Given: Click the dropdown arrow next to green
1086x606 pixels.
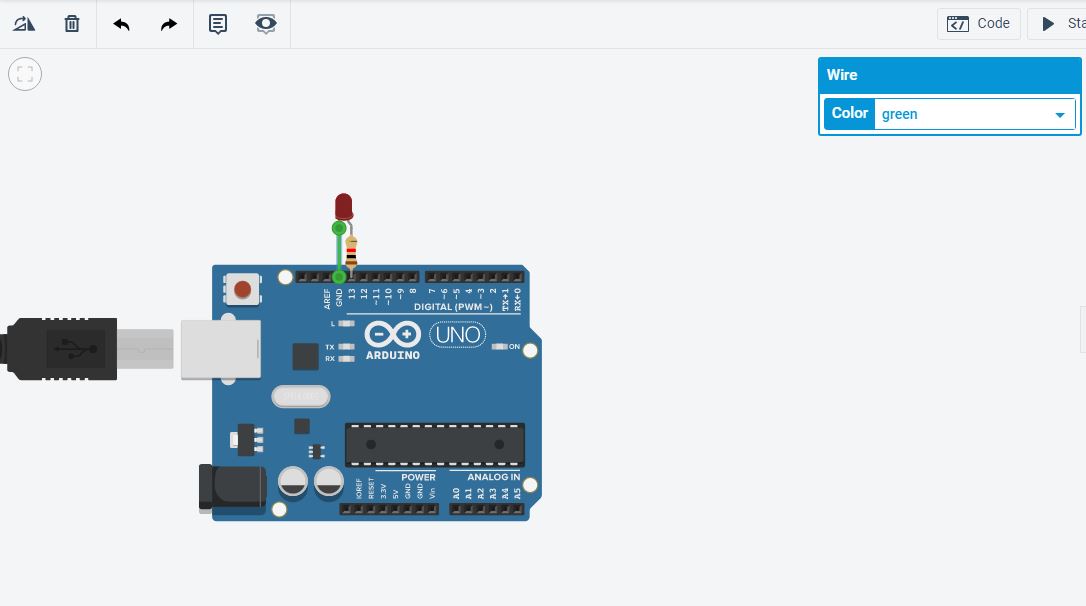Looking at the screenshot, I should click(1060, 115).
